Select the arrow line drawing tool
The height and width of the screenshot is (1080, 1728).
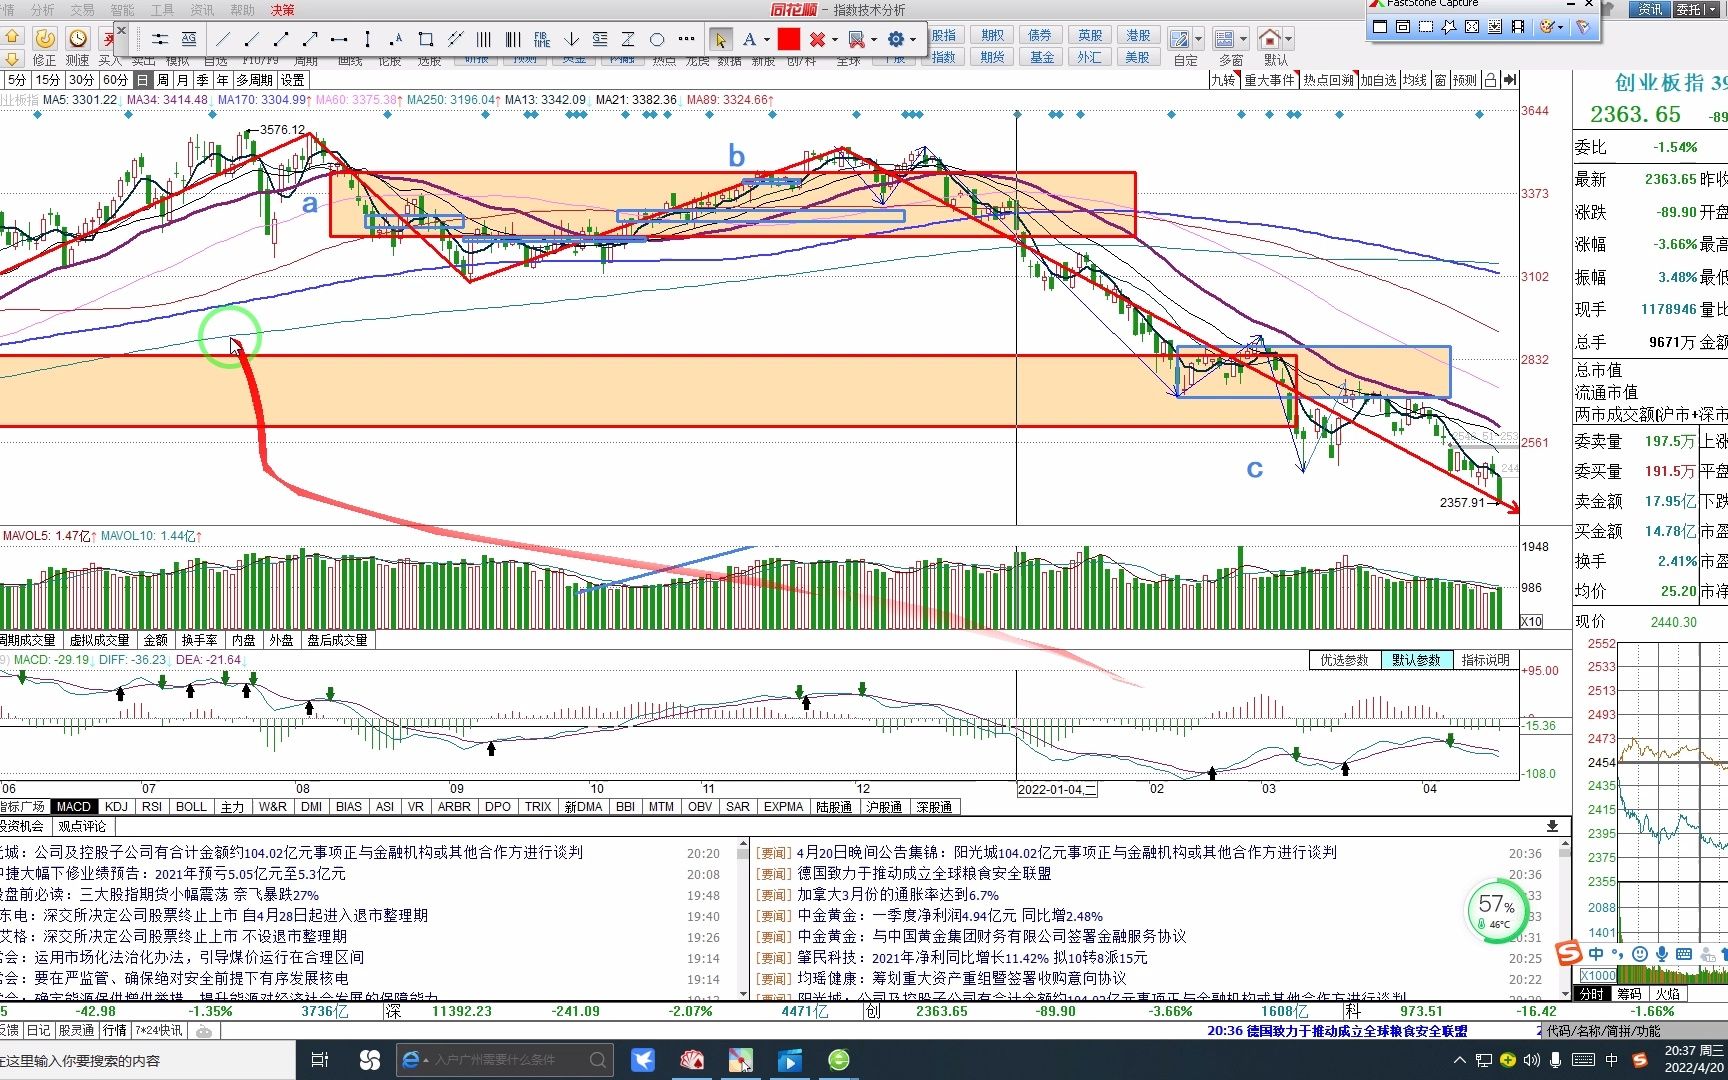coord(310,40)
